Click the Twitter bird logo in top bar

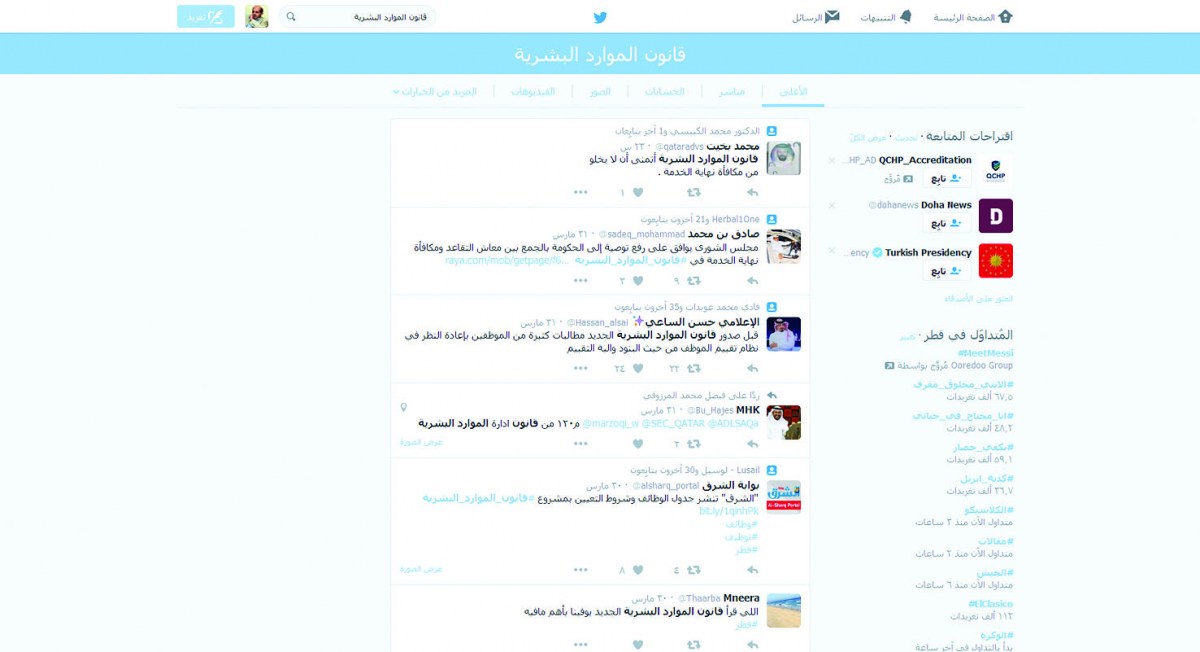[600, 17]
